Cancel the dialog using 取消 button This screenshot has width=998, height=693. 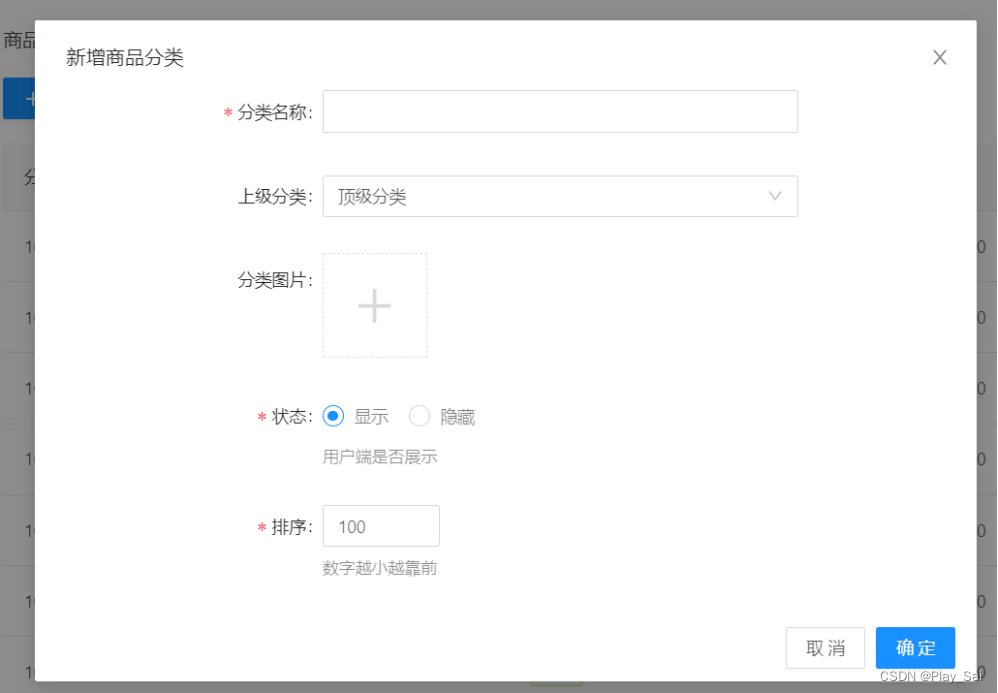pyautogui.click(x=825, y=648)
